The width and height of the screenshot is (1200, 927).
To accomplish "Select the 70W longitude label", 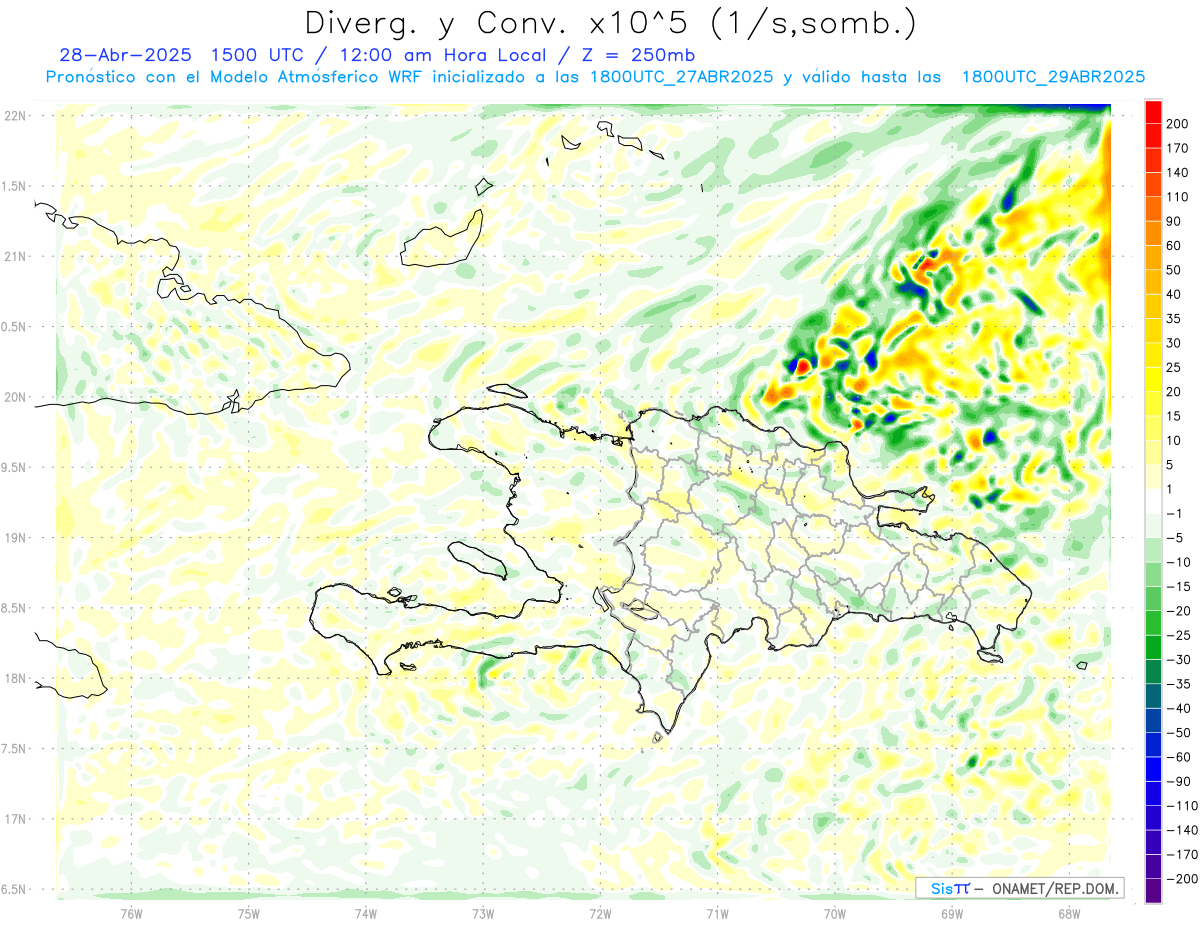I will pyautogui.click(x=835, y=912).
